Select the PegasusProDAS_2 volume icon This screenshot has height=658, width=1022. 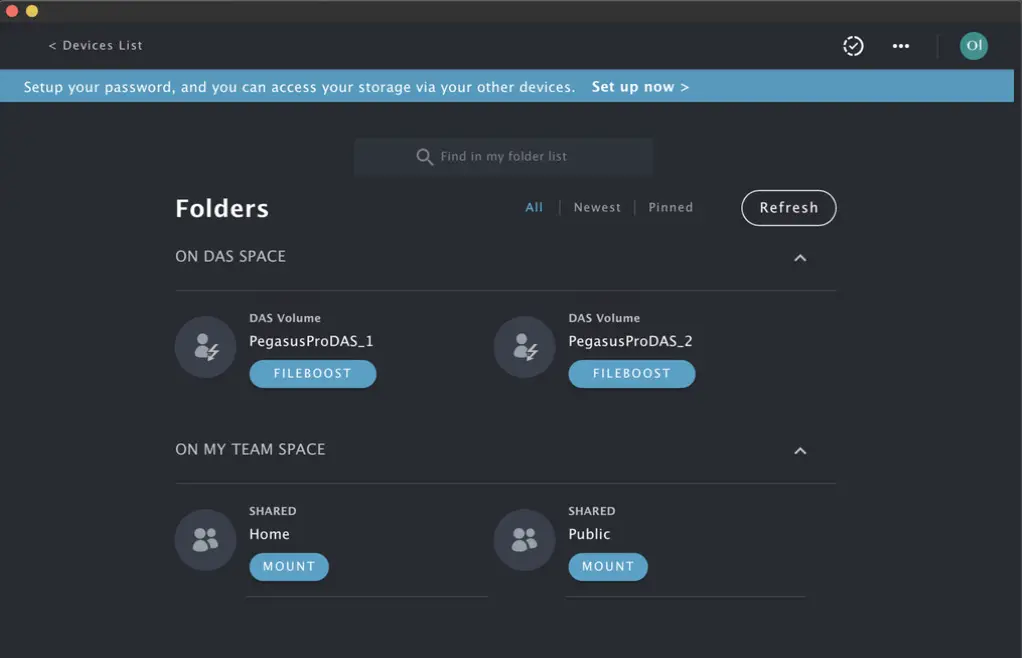point(525,347)
